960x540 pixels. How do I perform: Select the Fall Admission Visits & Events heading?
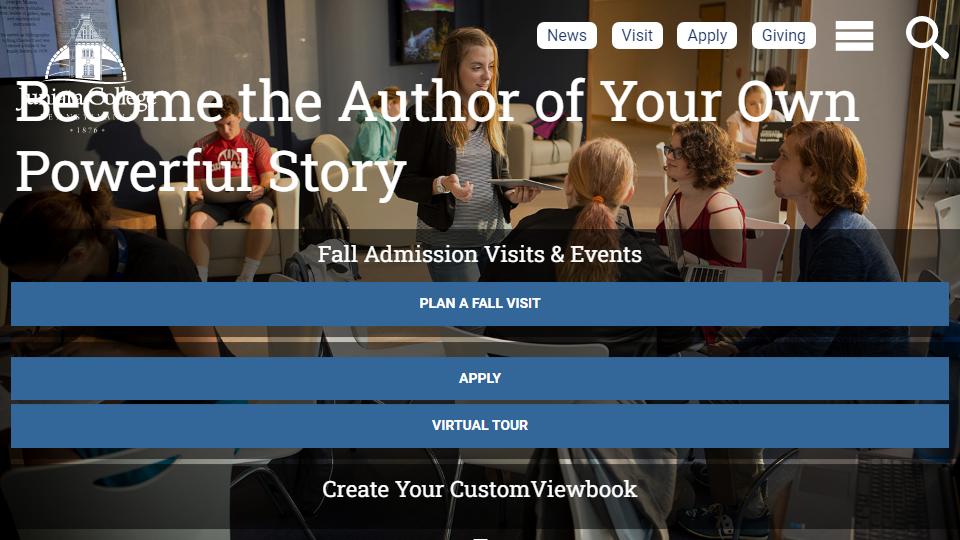pos(480,254)
